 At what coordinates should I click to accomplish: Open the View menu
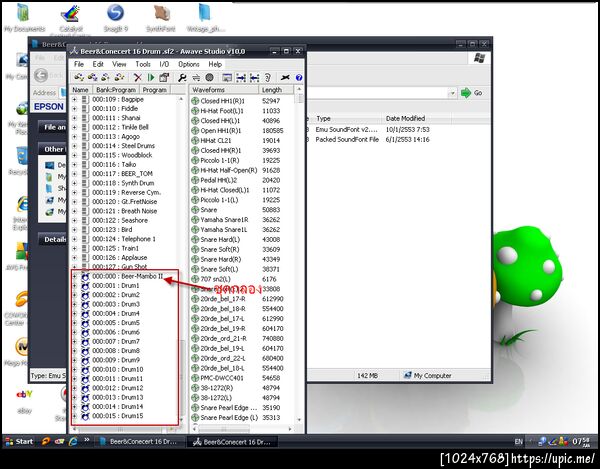[119, 64]
